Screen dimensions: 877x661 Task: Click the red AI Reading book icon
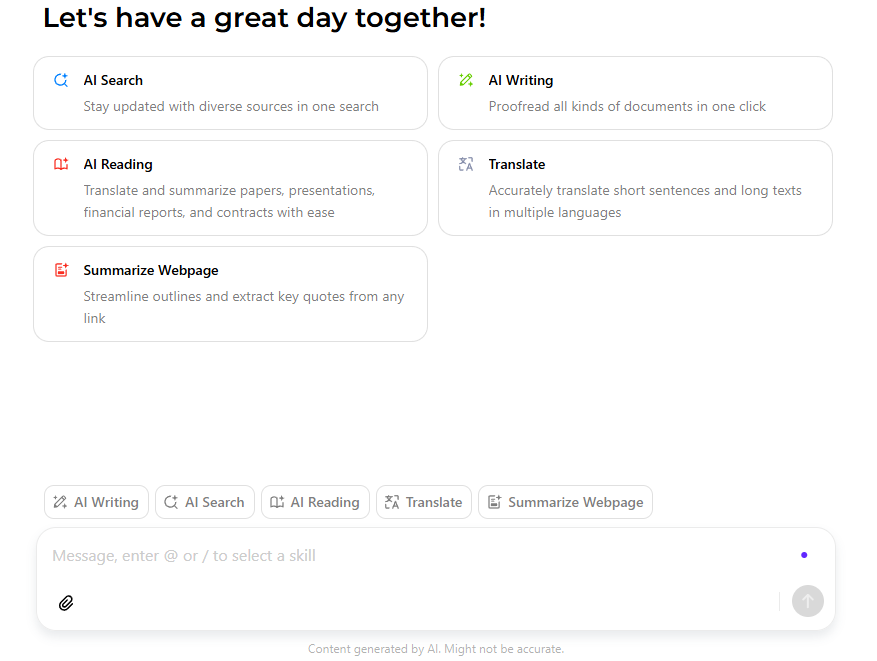pyautogui.click(x=61, y=164)
